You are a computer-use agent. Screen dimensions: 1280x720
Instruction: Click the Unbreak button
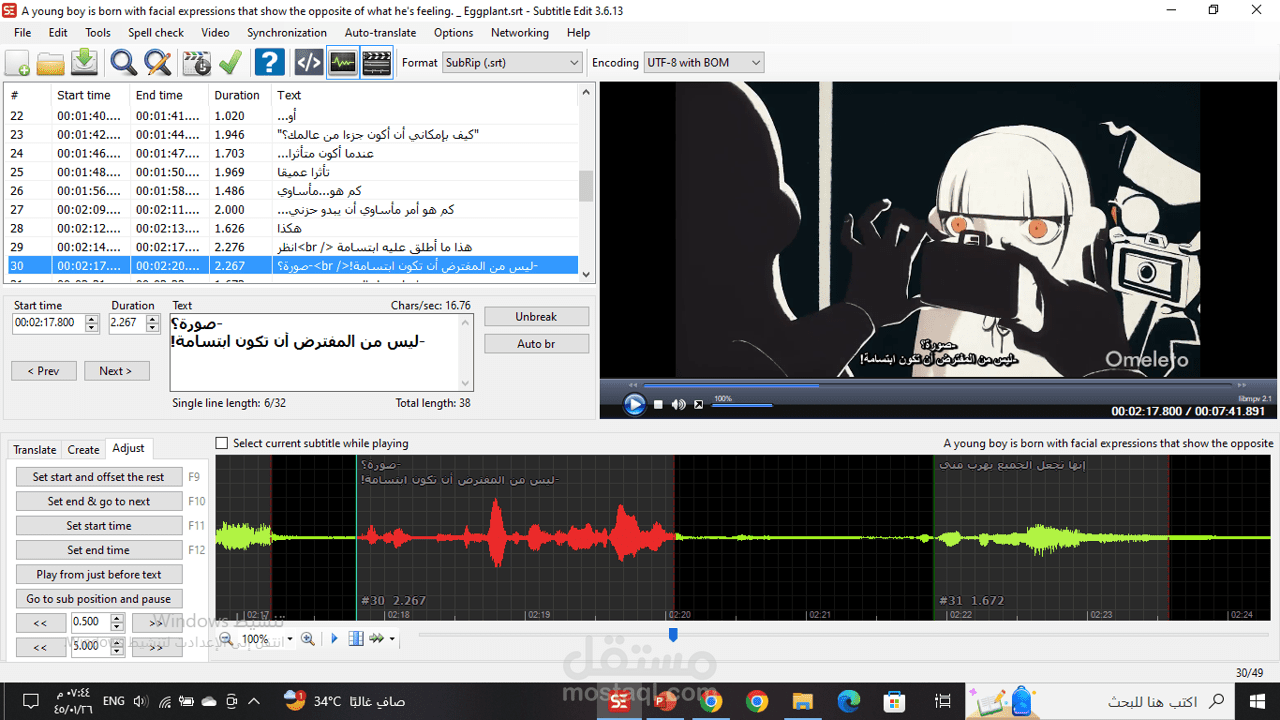[536, 316]
